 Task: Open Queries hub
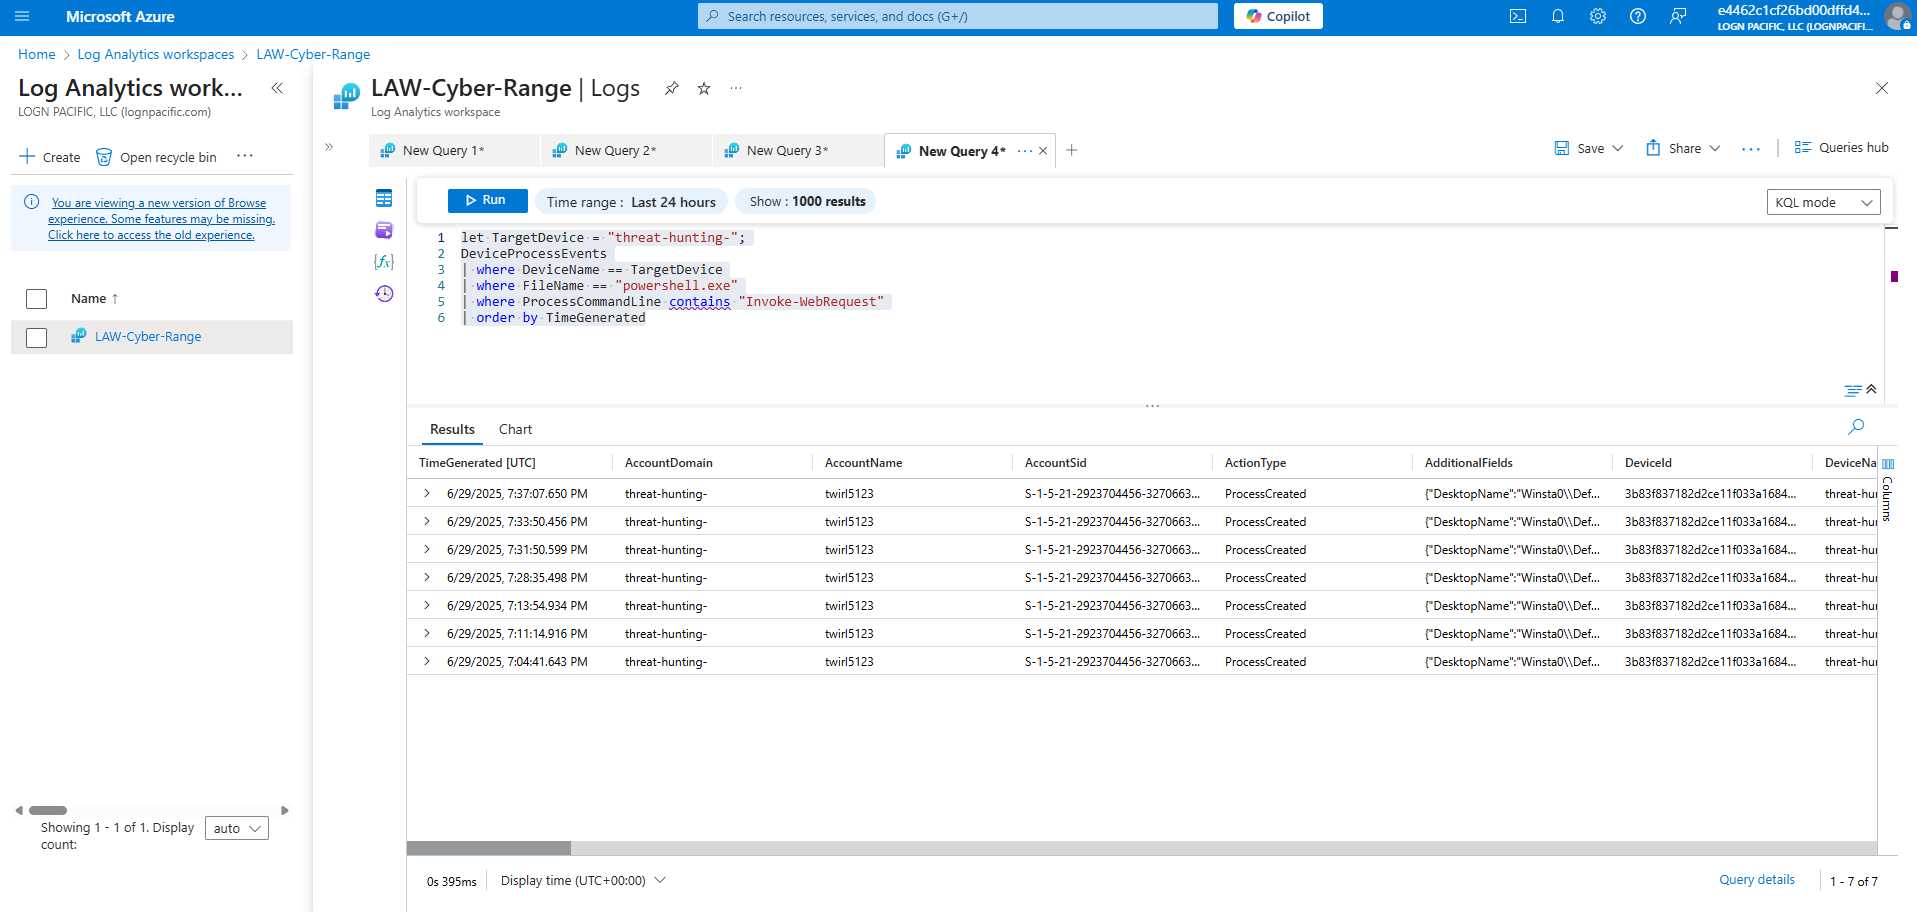click(x=1842, y=148)
